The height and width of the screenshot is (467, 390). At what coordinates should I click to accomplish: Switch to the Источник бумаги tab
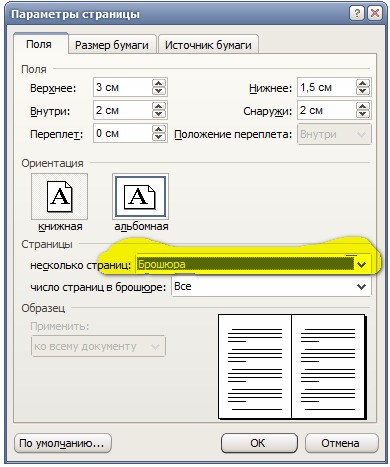[x=208, y=45]
